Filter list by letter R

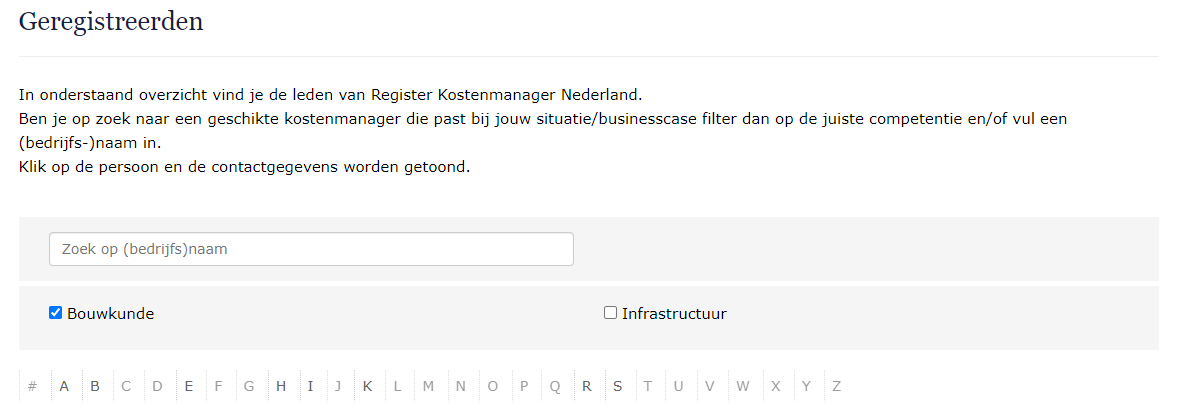587,387
